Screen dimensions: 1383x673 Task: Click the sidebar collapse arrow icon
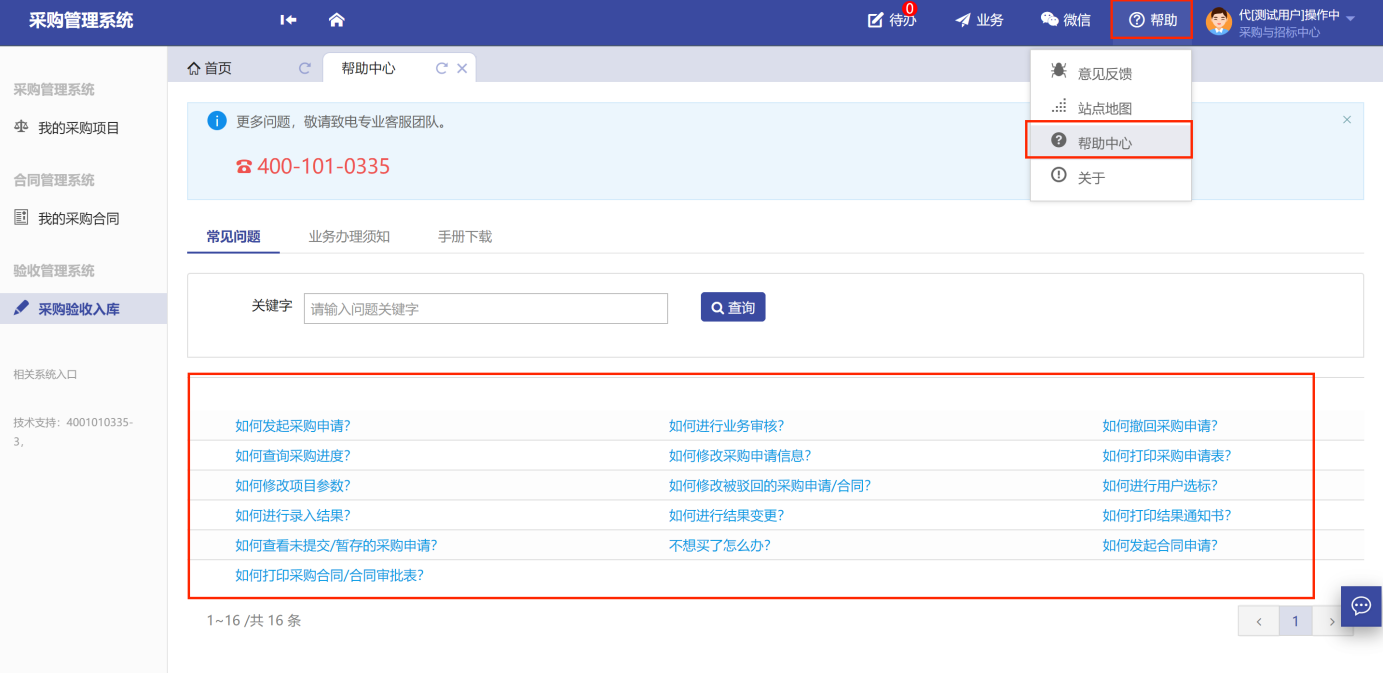[288, 20]
